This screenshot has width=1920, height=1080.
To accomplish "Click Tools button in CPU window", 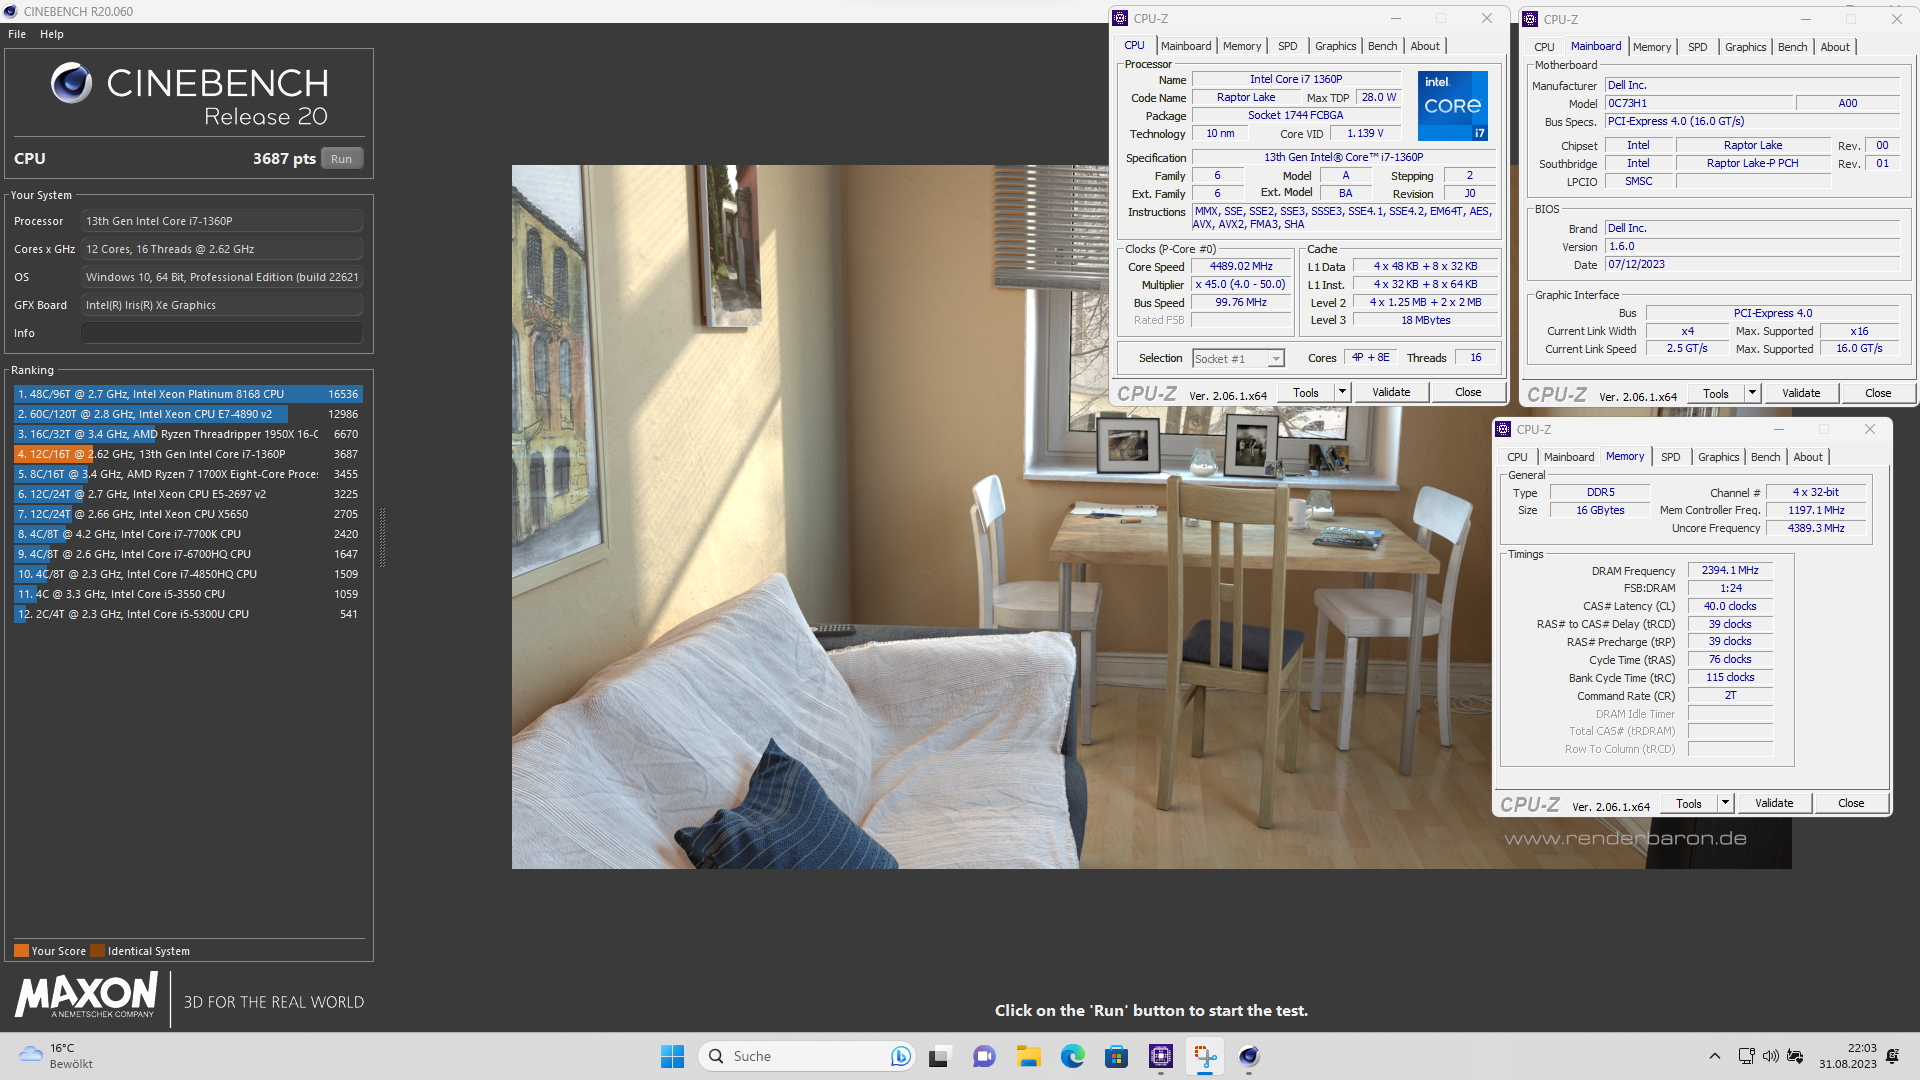I will pyautogui.click(x=1306, y=393).
